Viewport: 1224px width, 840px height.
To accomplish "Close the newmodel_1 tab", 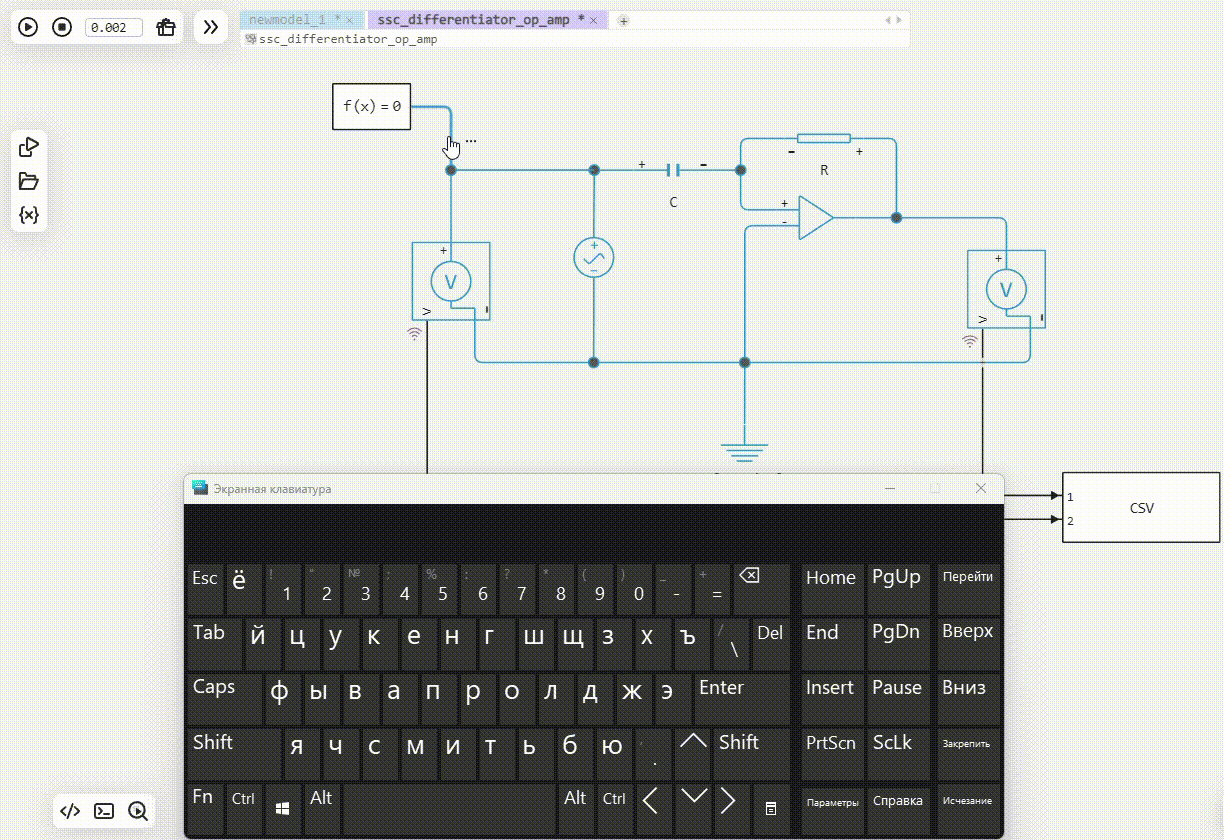I will click(350, 20).
